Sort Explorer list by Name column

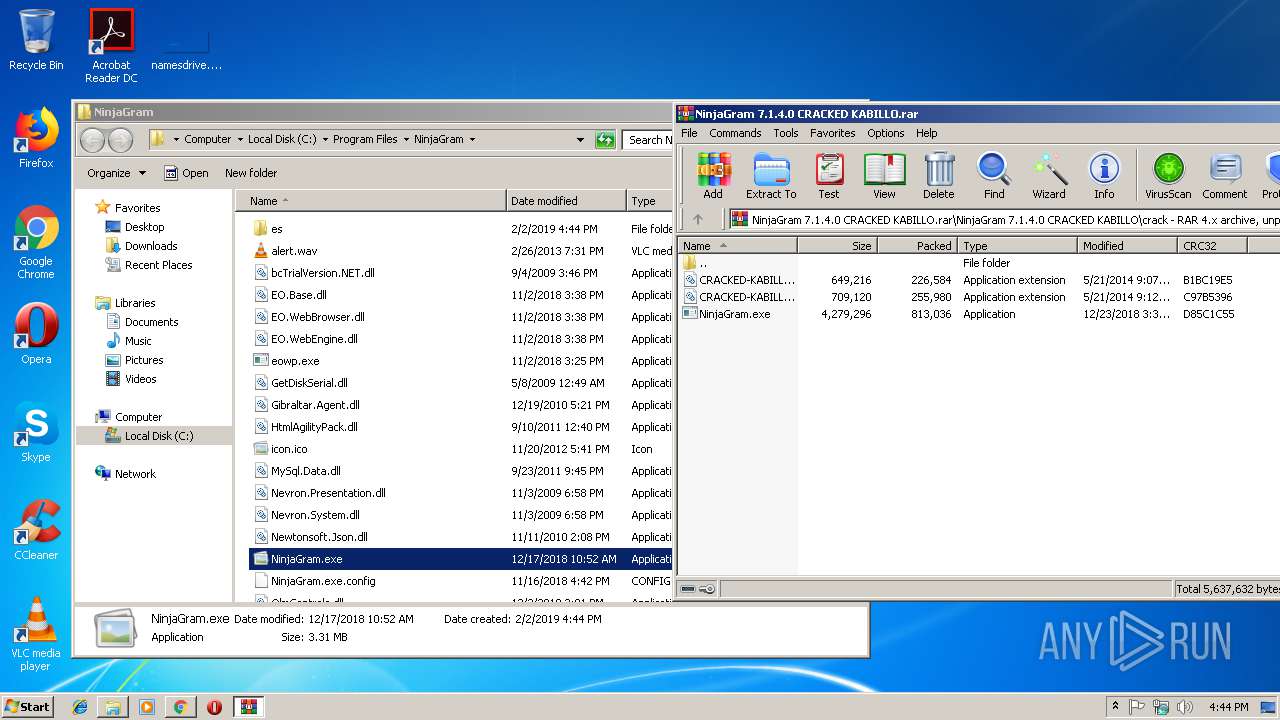(371, 201)
